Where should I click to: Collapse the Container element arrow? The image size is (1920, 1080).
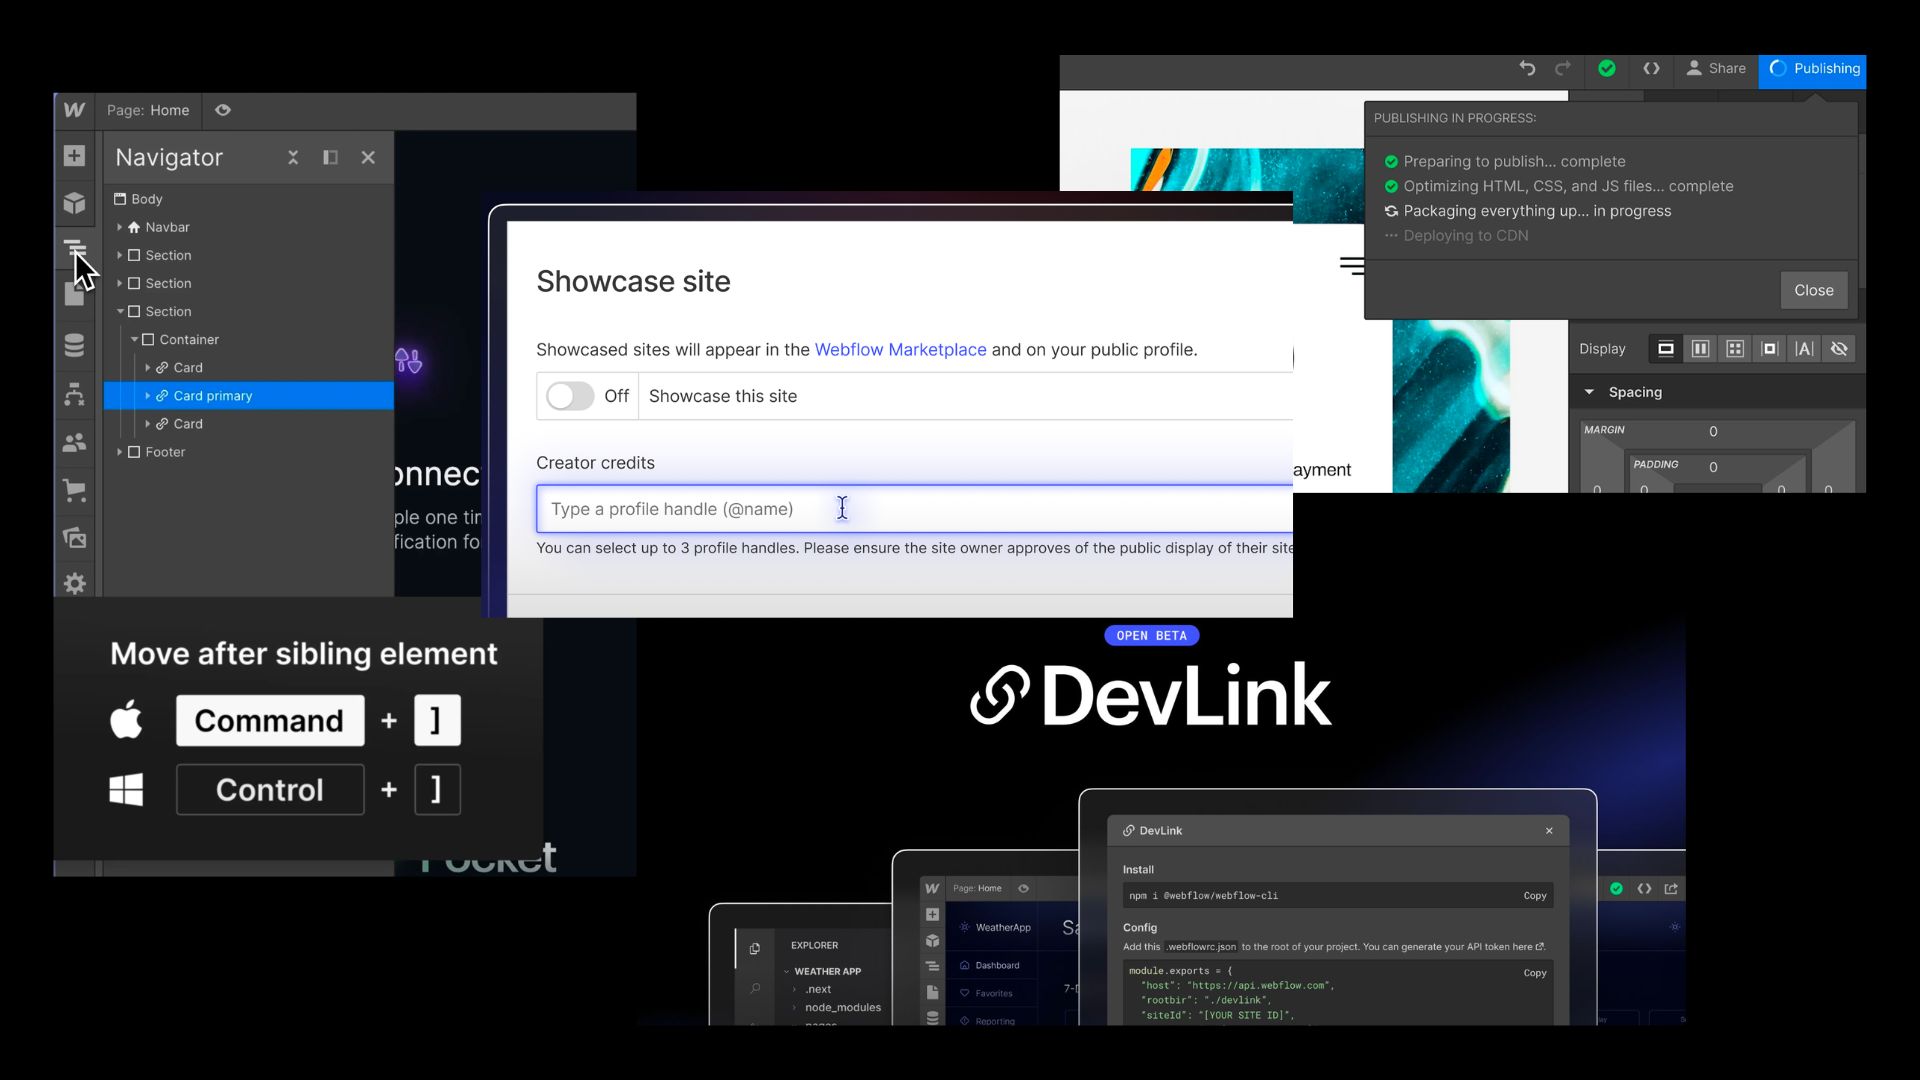tap(134, 340)
